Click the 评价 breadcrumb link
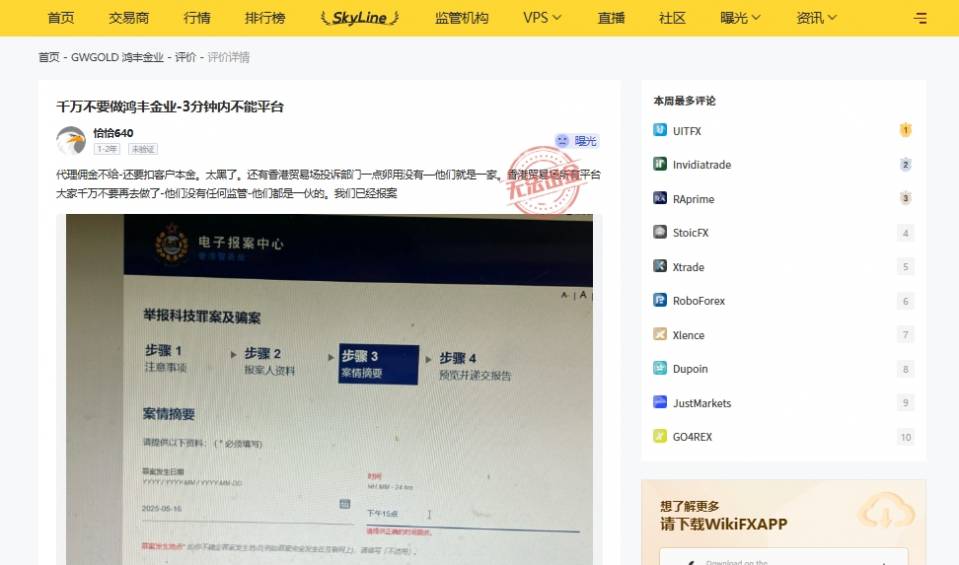 coord(185,57)
